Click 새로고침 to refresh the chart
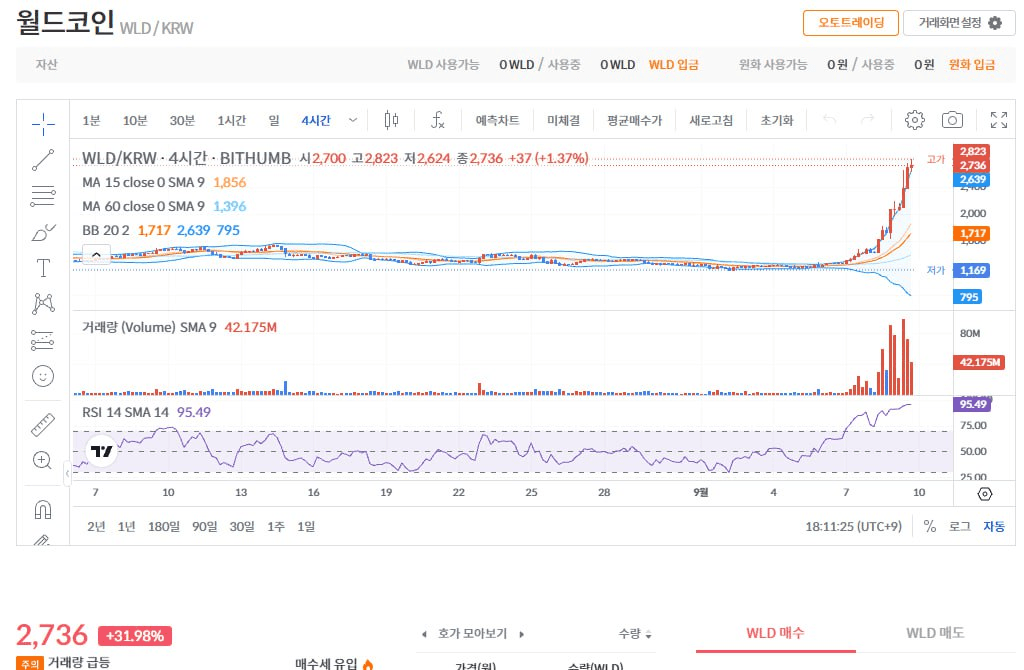1024x670 pixels. 711,120
